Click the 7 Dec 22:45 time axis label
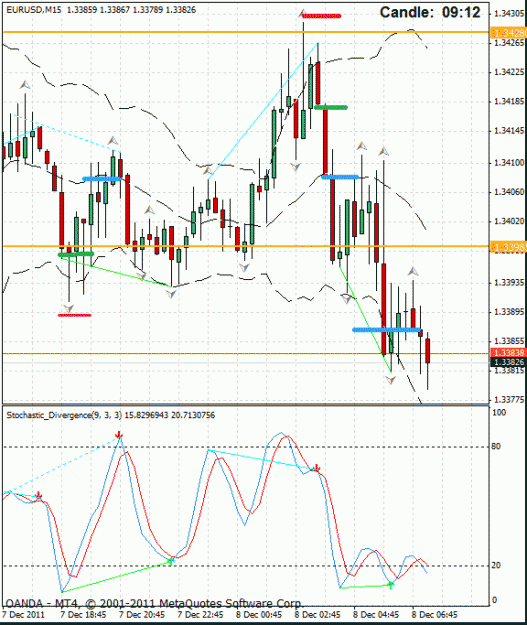Image resolution: width=527 pixels, height=625 pixels. [201, 614]
